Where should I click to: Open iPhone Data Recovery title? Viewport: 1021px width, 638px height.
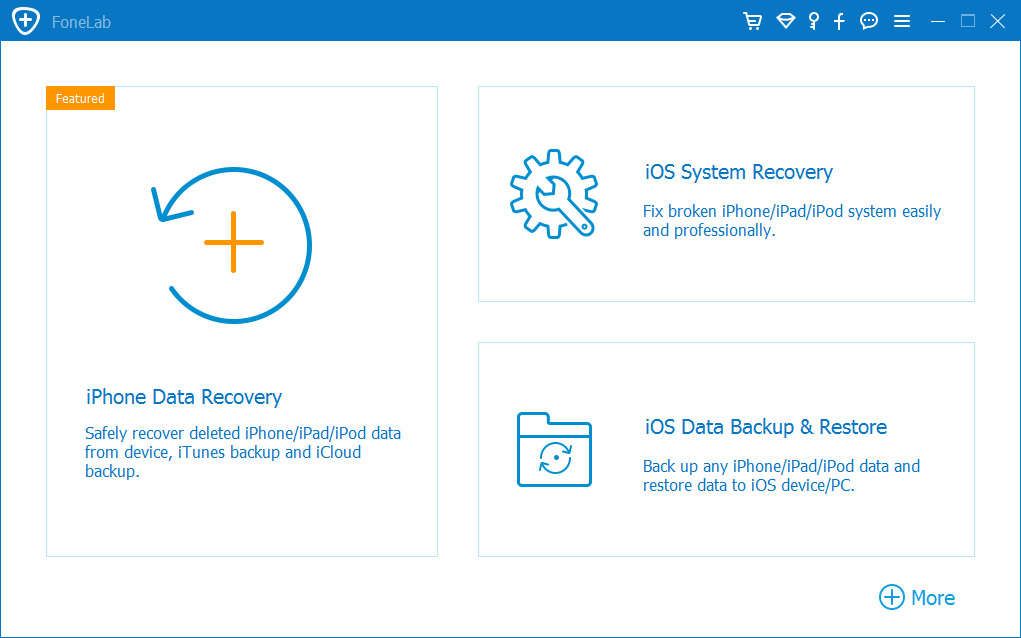pos(184,397)
